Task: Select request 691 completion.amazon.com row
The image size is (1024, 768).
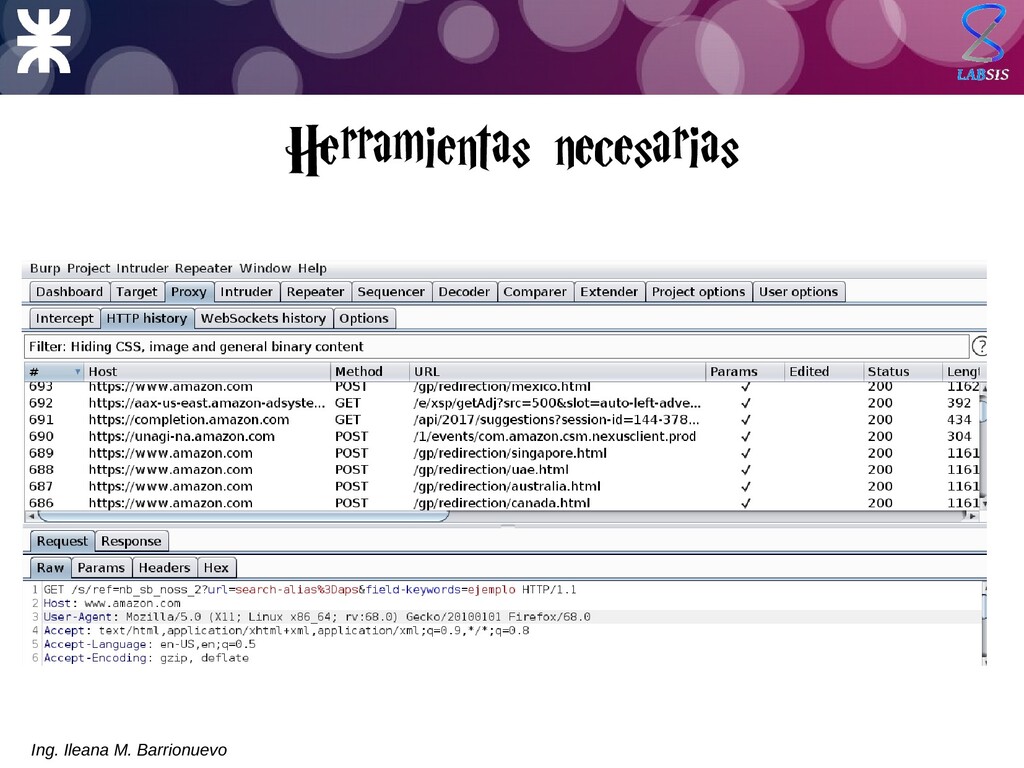Action: click(x=503, y=420)
